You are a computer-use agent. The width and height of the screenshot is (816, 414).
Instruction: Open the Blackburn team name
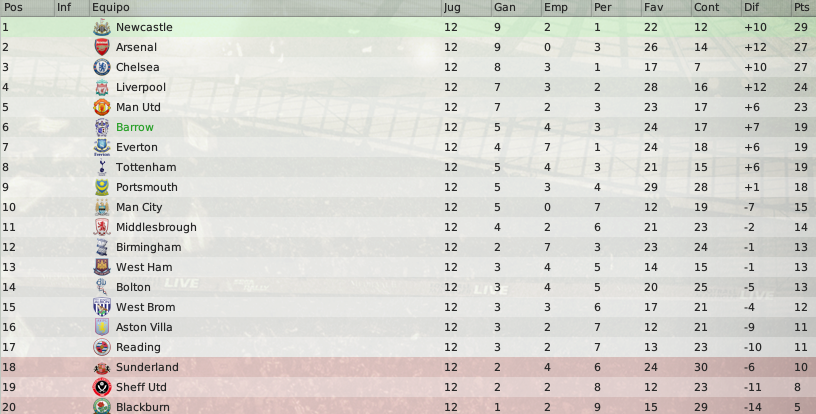click(x=143, y=407)
